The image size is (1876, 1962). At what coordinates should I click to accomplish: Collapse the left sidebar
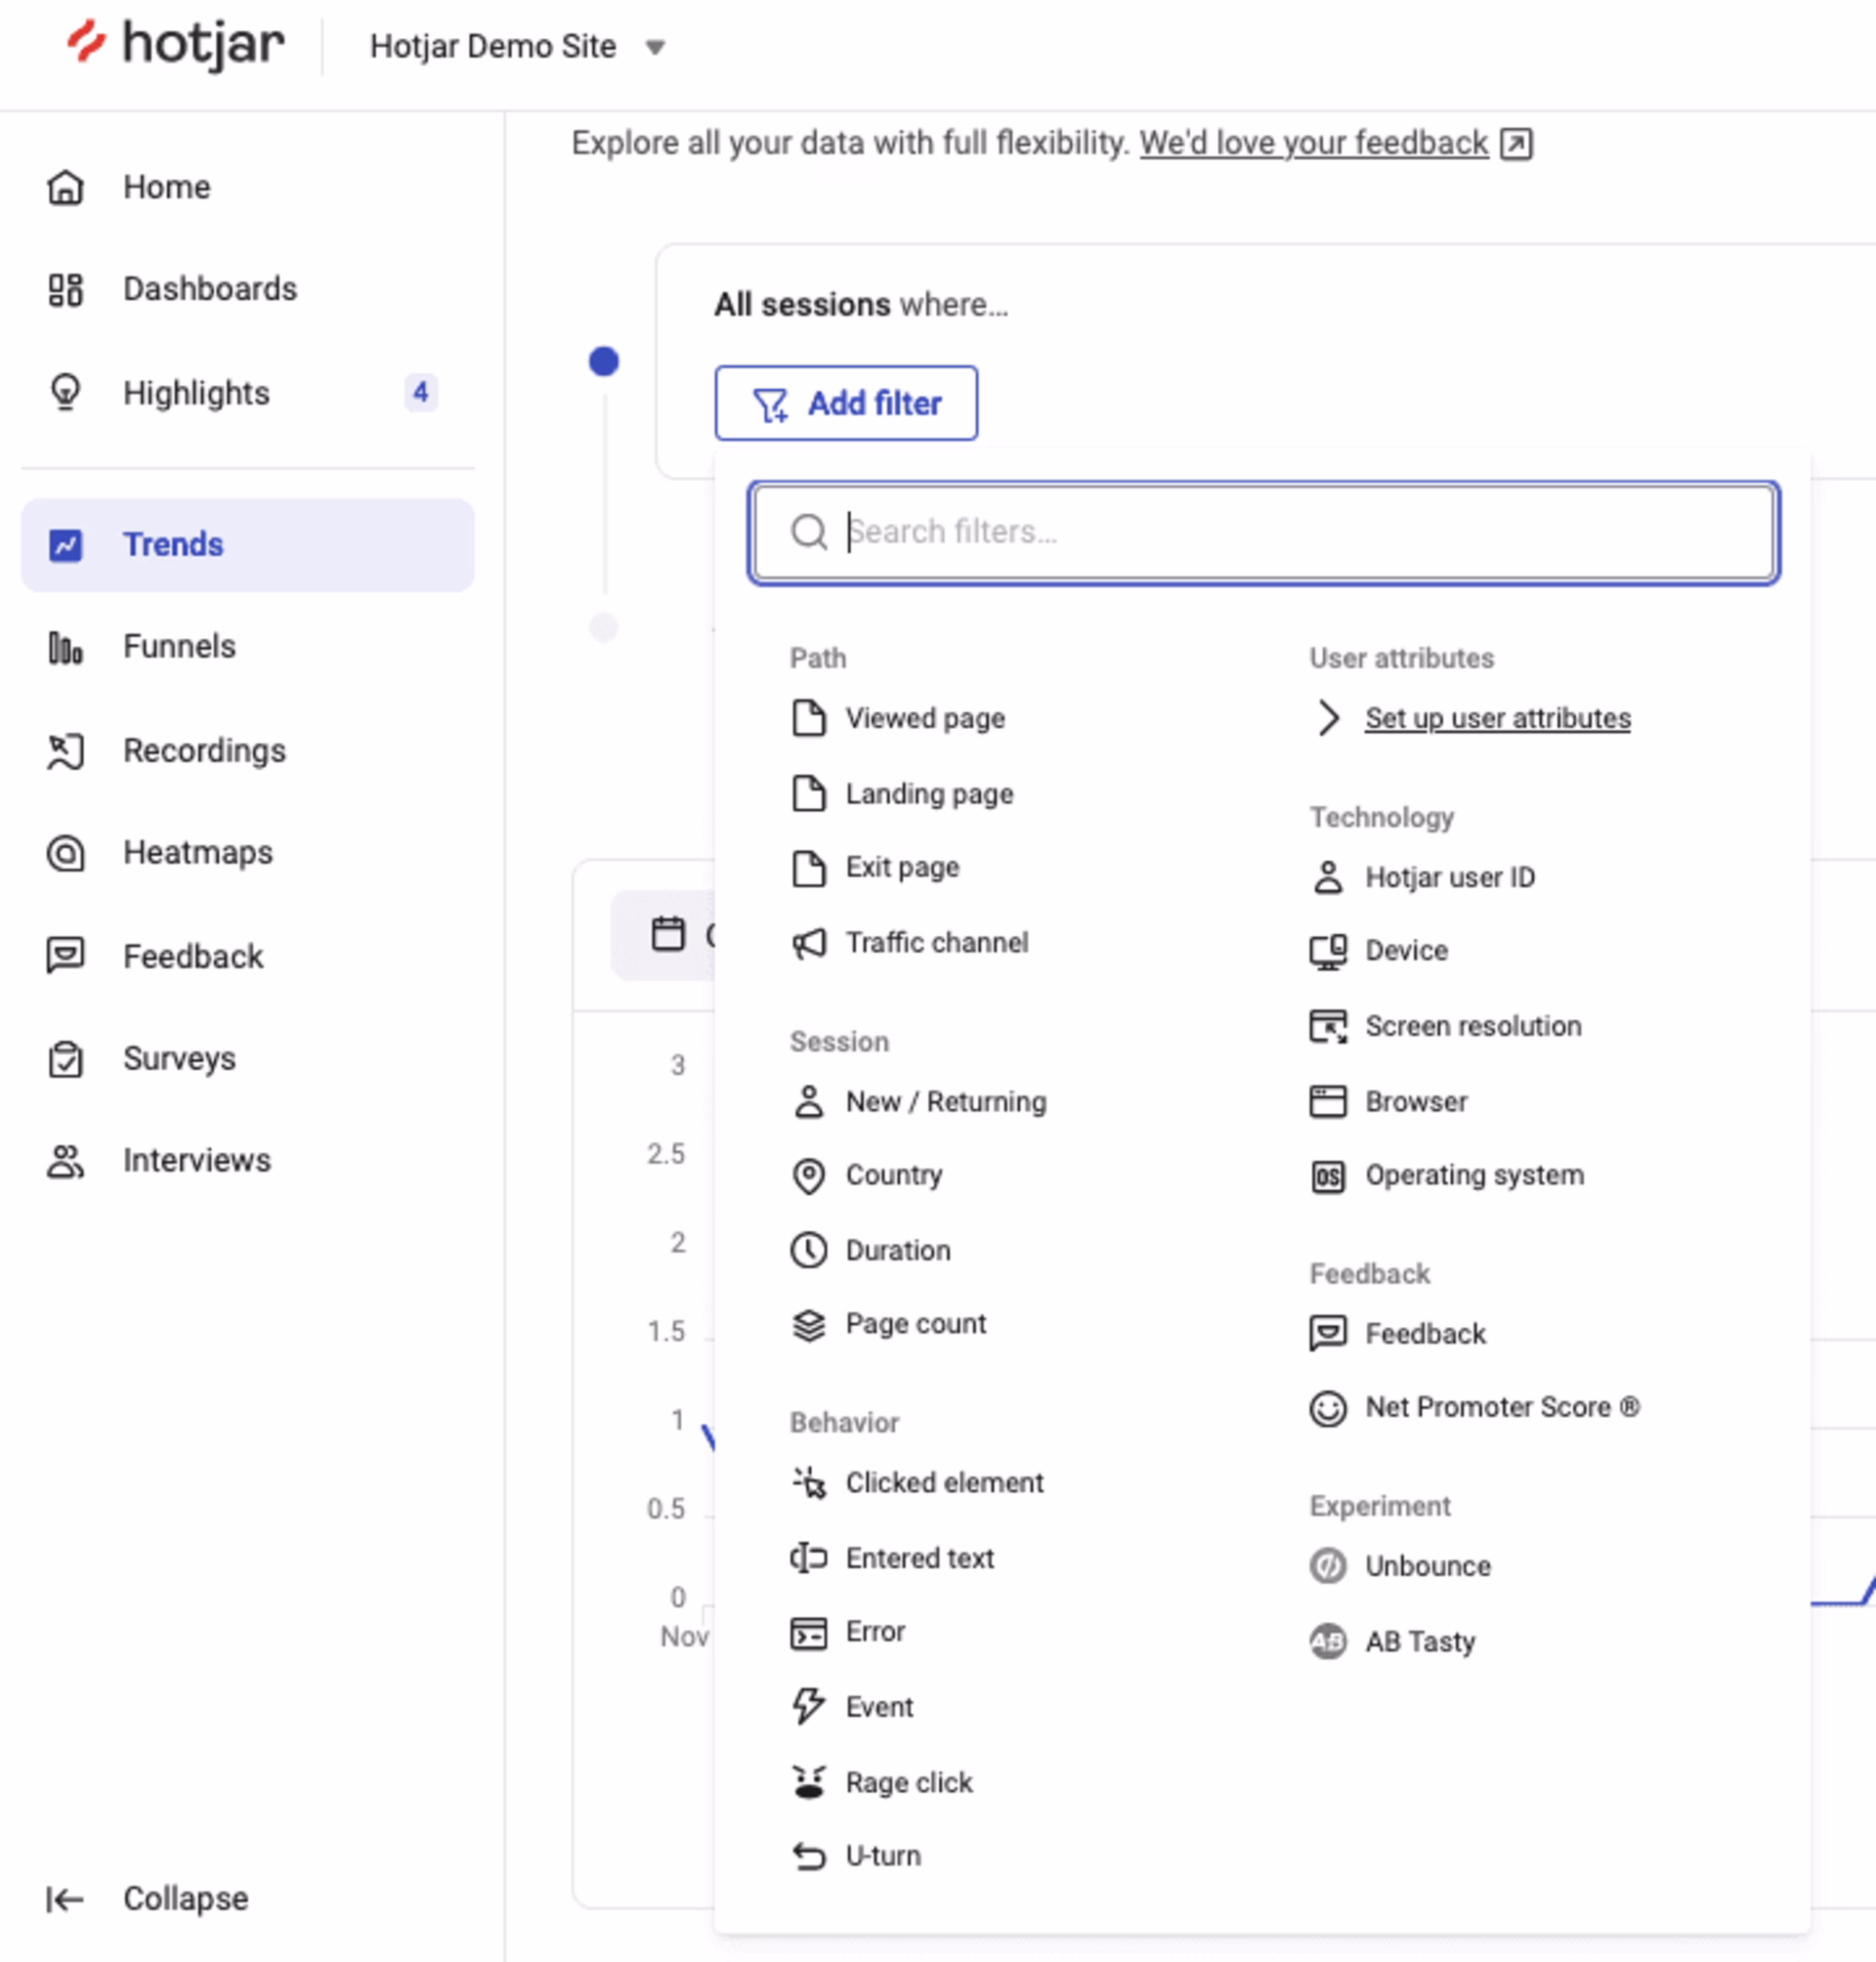pyautogui.click(x=148, y=1898)
